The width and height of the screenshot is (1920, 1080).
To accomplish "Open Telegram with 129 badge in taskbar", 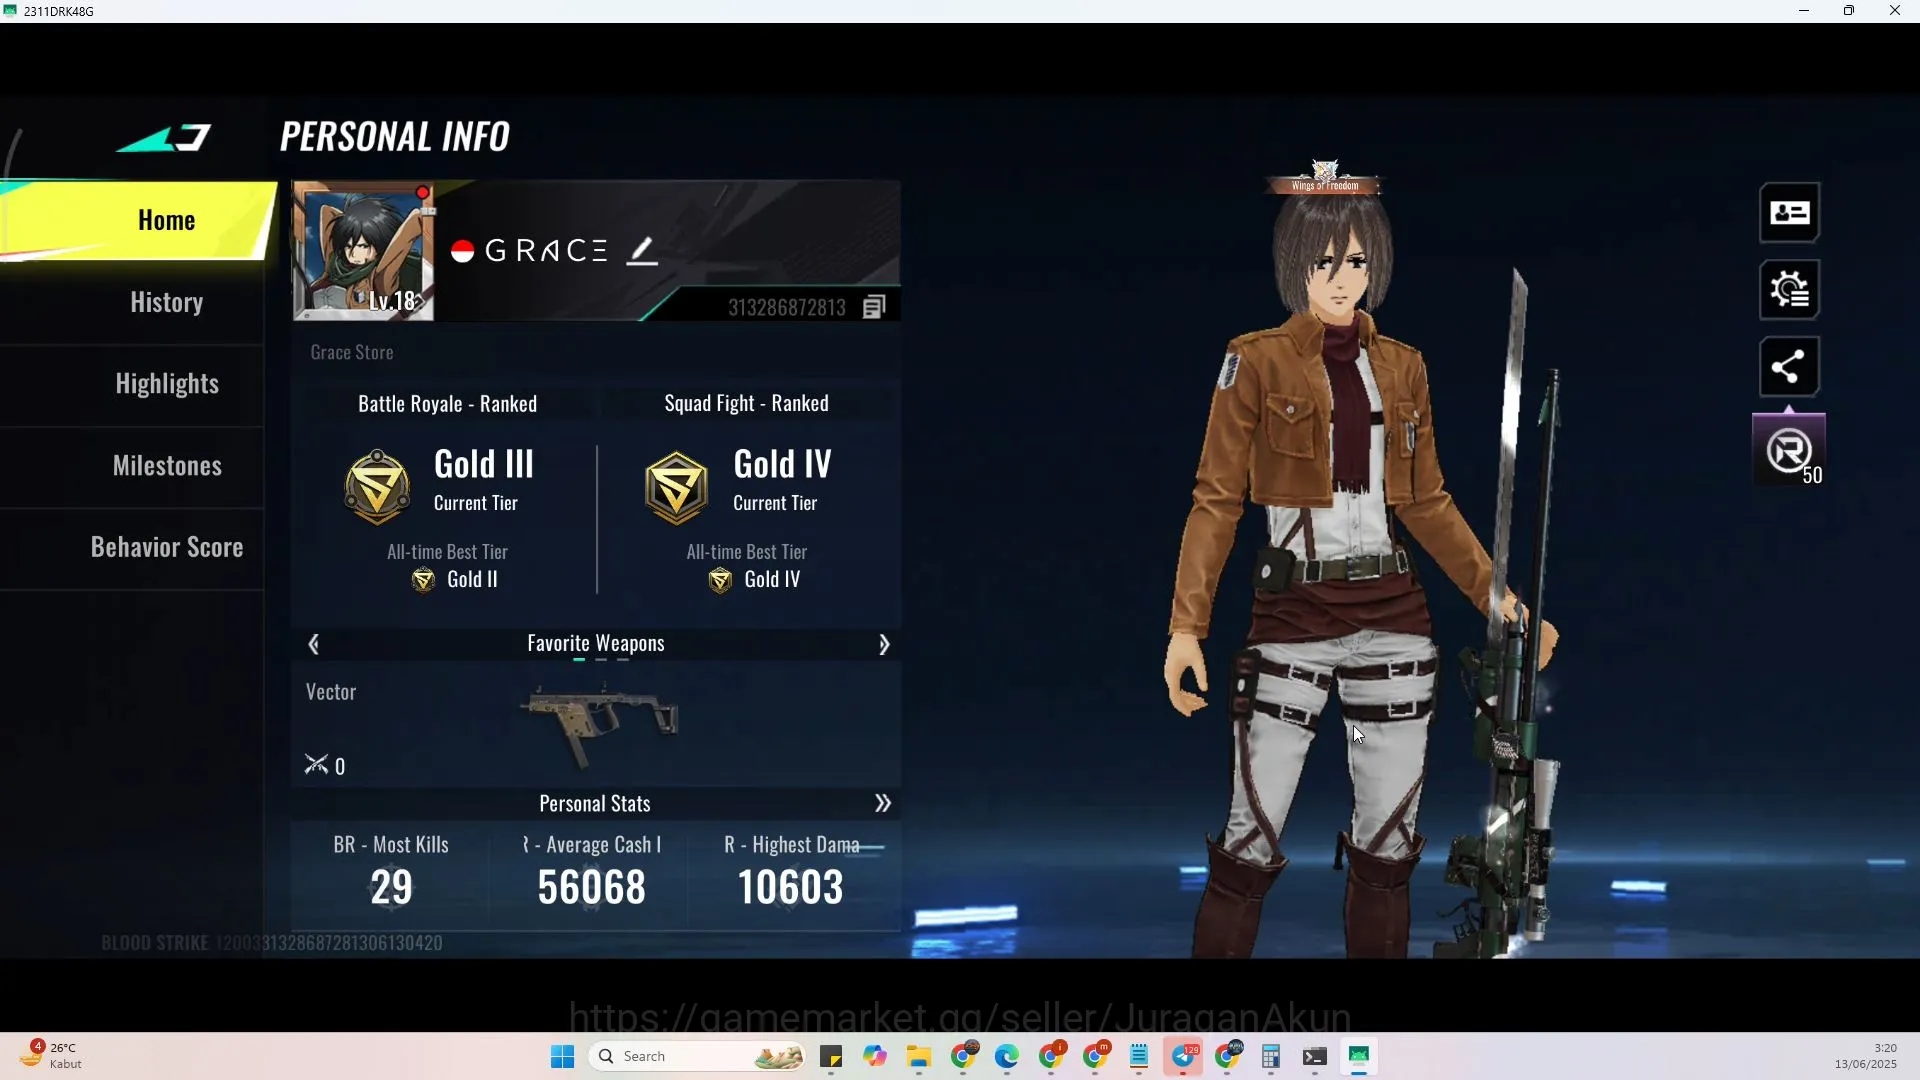I will pyautogui.click(x=1184, y=1057).
